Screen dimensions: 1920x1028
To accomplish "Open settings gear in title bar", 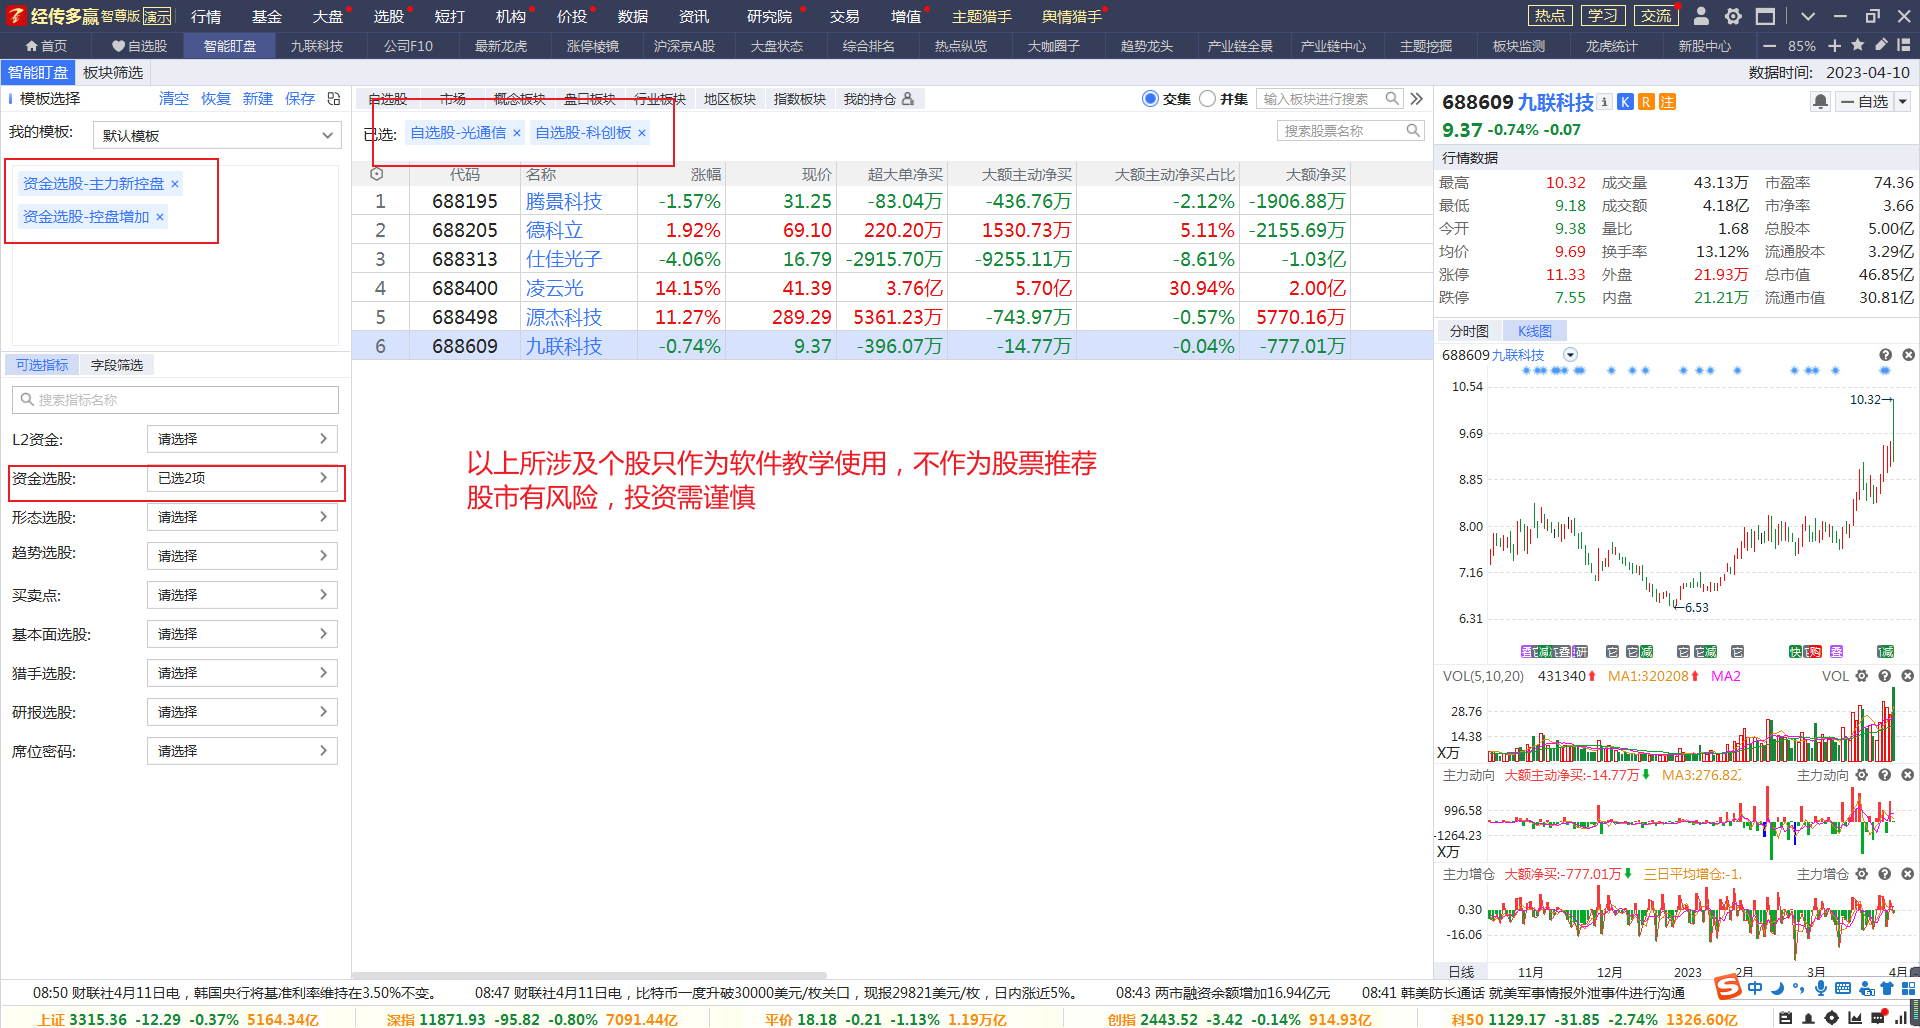I will click(x=1733, y=16).
